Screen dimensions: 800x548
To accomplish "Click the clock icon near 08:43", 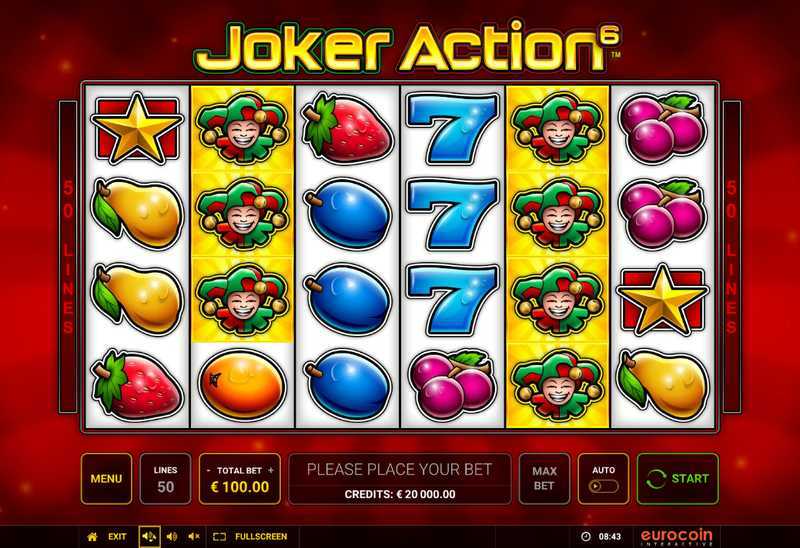I will point(586,537).
